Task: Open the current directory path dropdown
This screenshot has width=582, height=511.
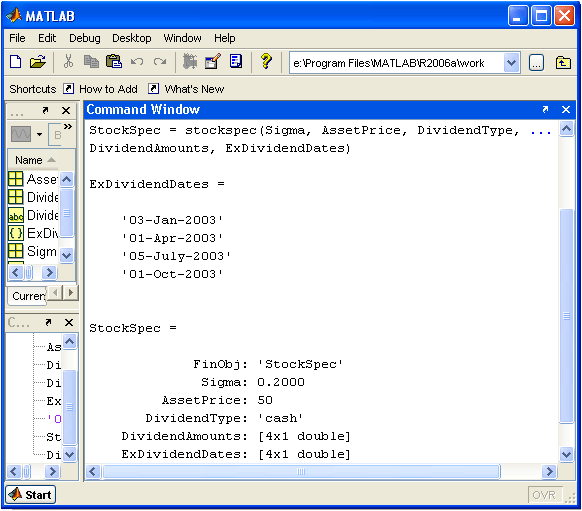Action: pos(511,63)
